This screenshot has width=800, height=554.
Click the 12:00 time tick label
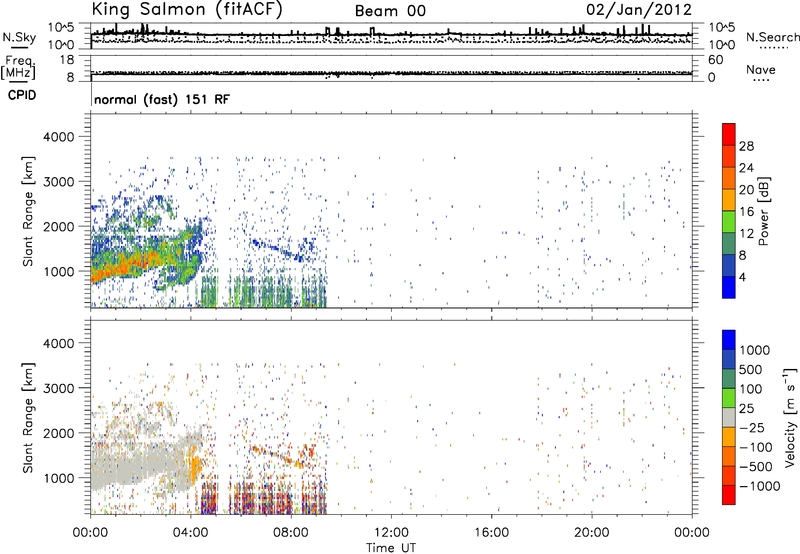click(391, 533)
